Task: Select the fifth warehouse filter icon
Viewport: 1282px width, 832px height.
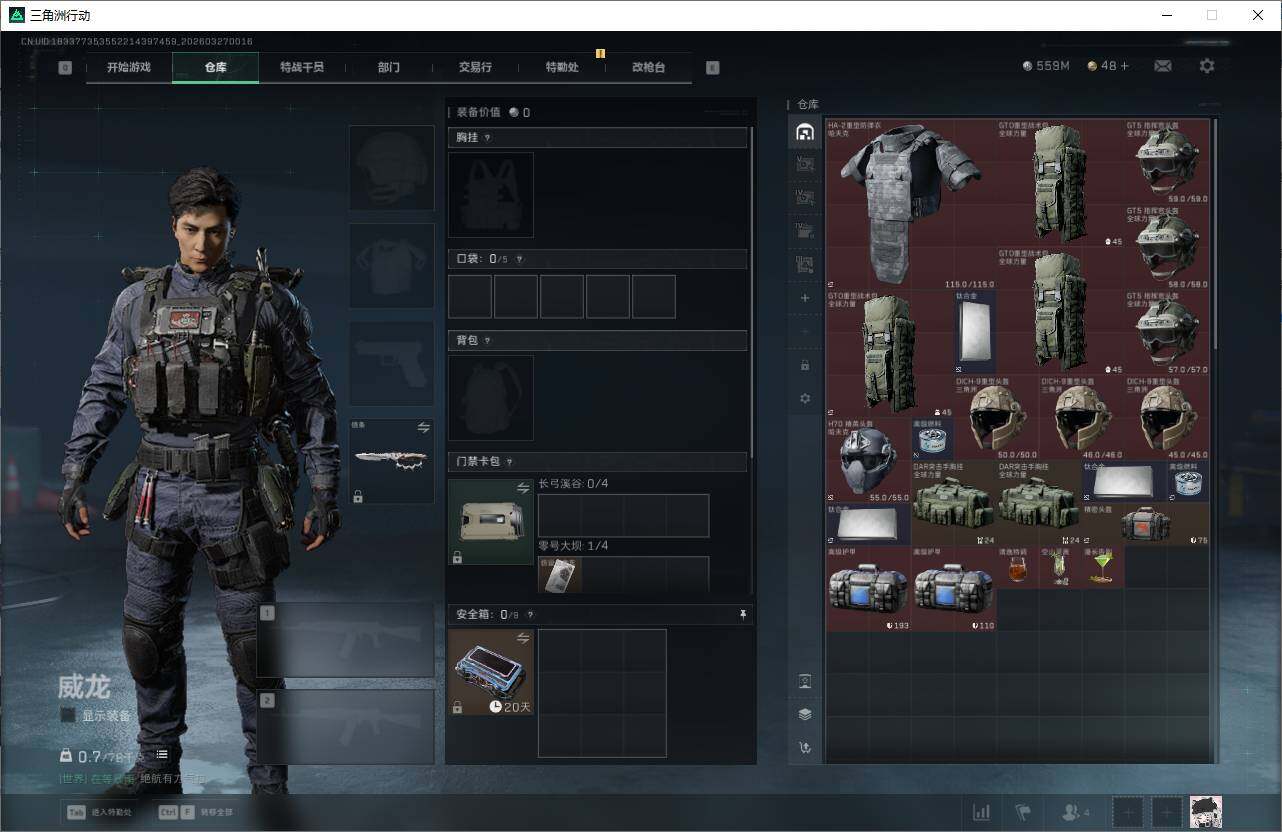Action: pos(805,264)
